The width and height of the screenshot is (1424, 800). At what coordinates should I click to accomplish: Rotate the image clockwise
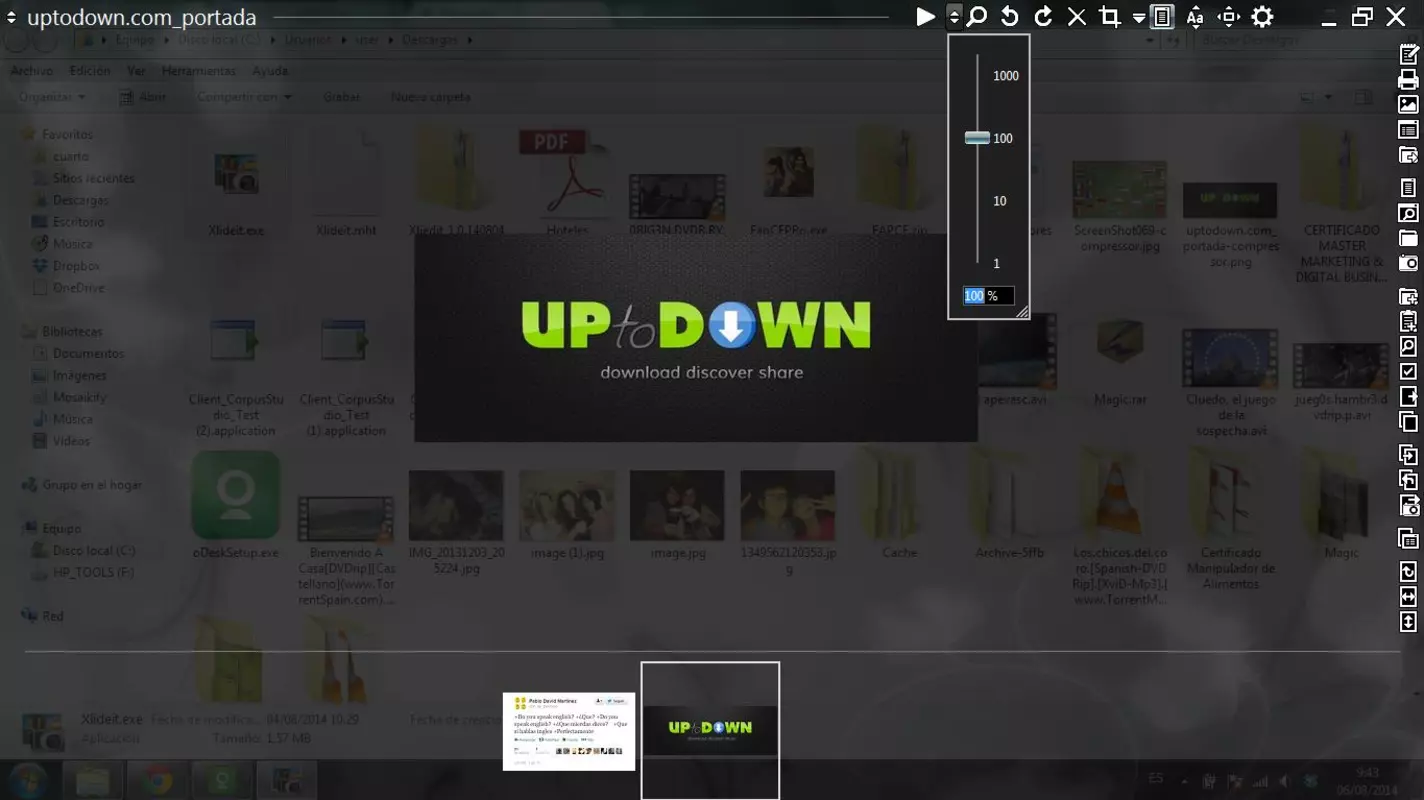1043,17
